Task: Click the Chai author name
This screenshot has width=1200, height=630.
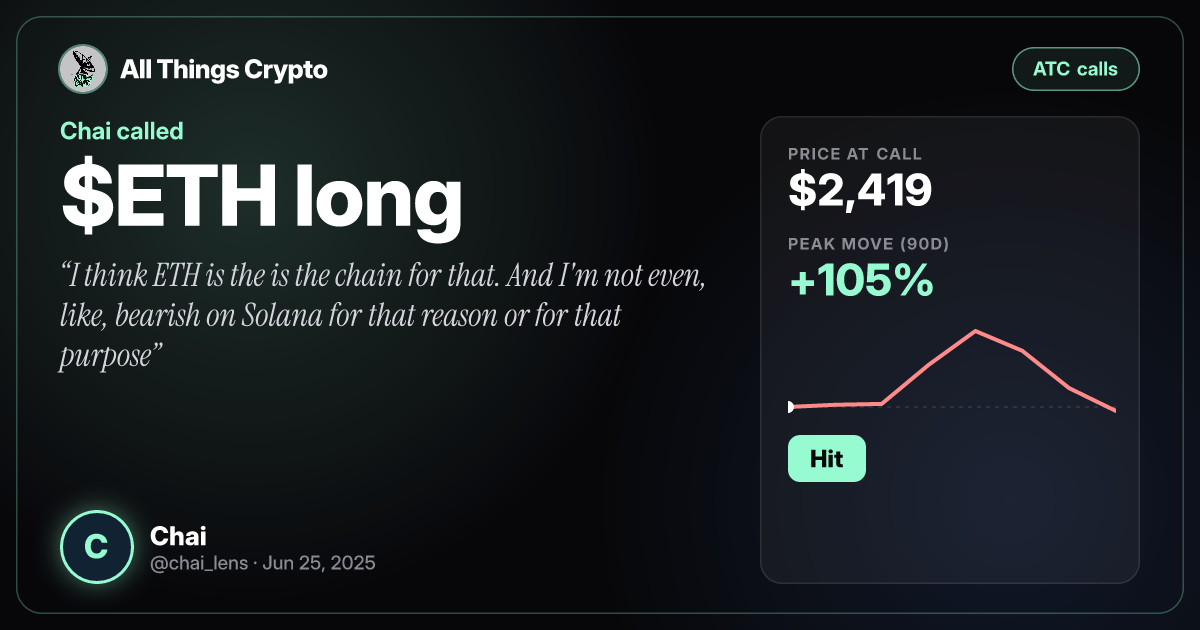Action: pyautogui.click(x=178, y=536)
